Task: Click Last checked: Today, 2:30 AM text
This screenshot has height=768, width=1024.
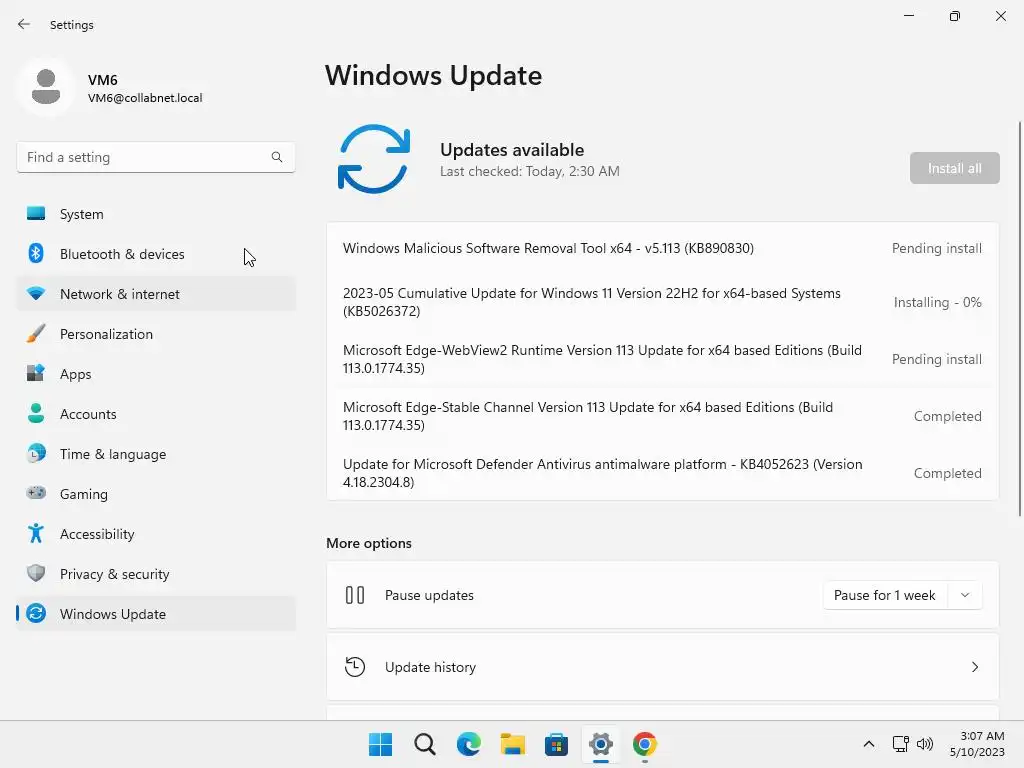Action: [530, 171]
